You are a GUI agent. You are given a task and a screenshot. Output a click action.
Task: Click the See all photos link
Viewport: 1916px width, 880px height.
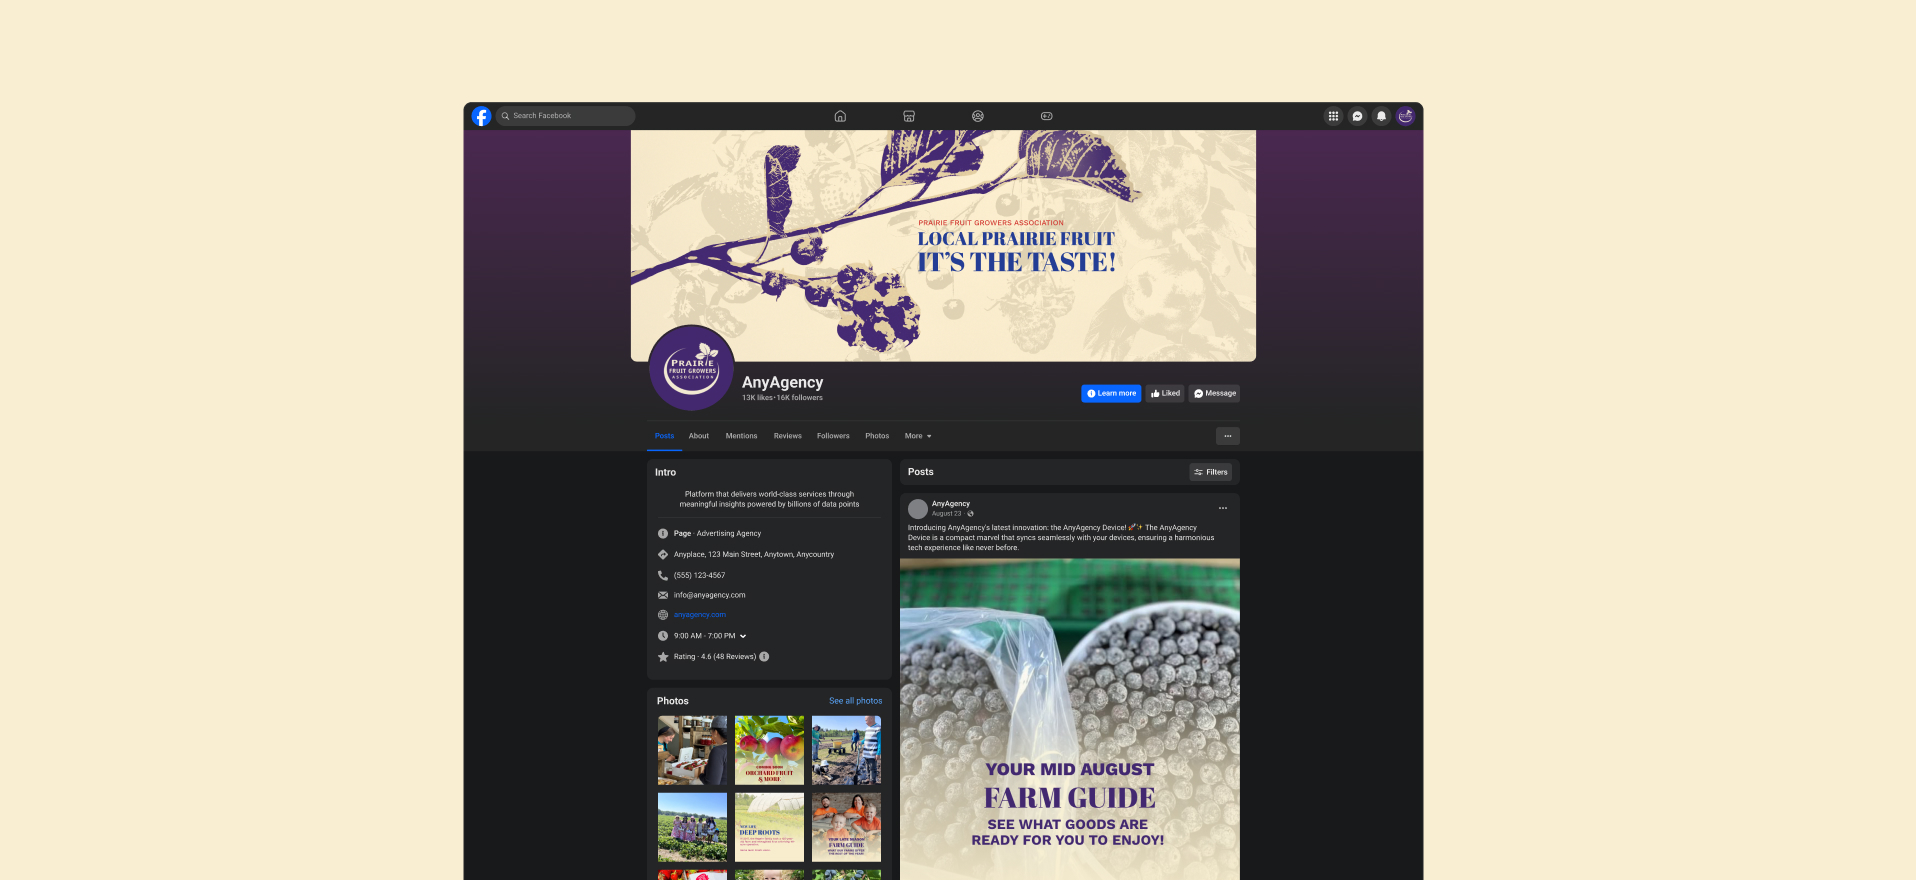pyautogui.click(x=856, y=701)
